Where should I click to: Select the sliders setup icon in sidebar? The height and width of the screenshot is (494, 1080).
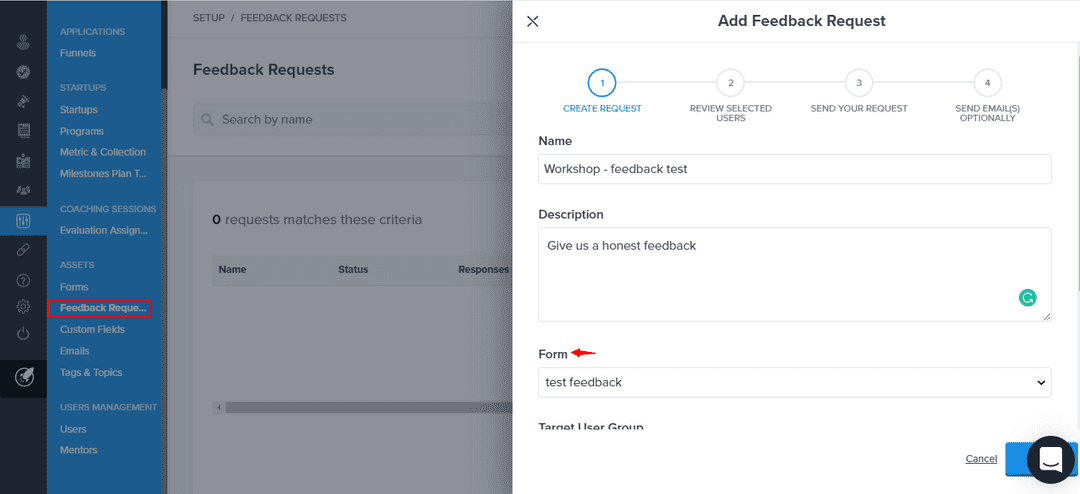pos(23,221)
